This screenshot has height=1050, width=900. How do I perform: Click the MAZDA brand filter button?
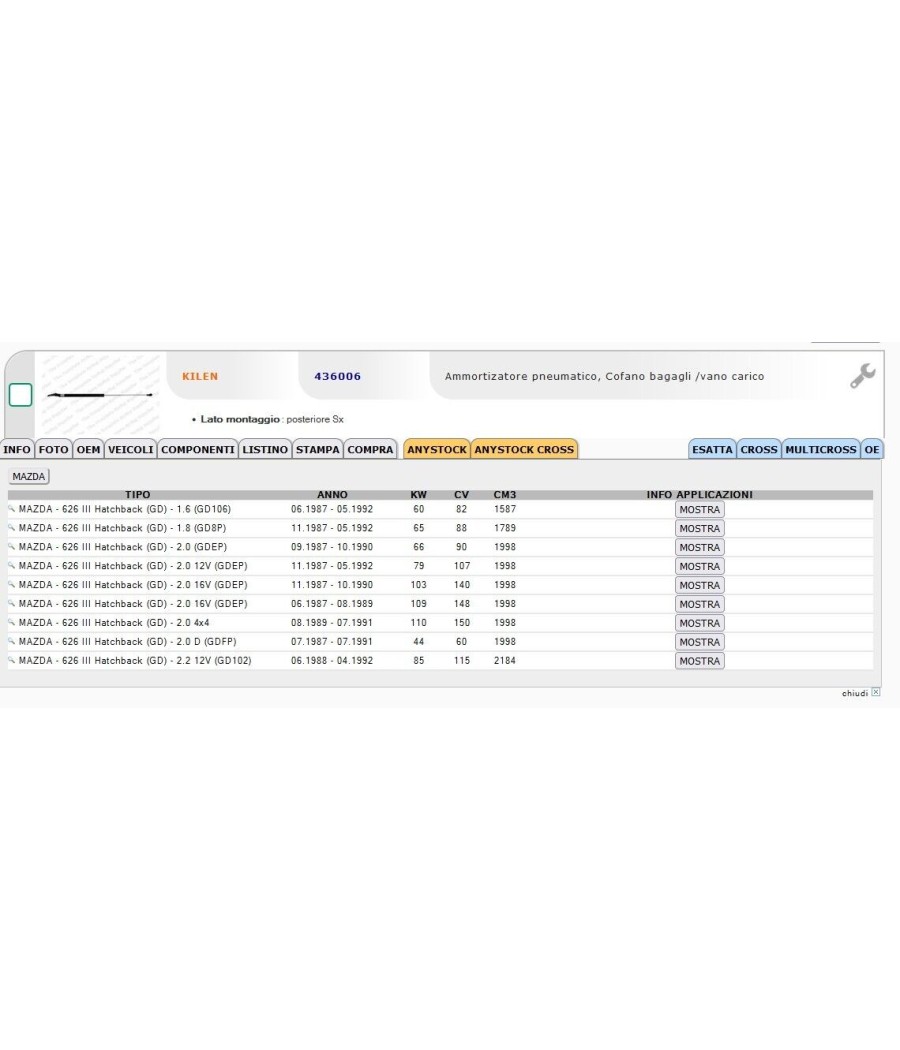tap(29, 476)
